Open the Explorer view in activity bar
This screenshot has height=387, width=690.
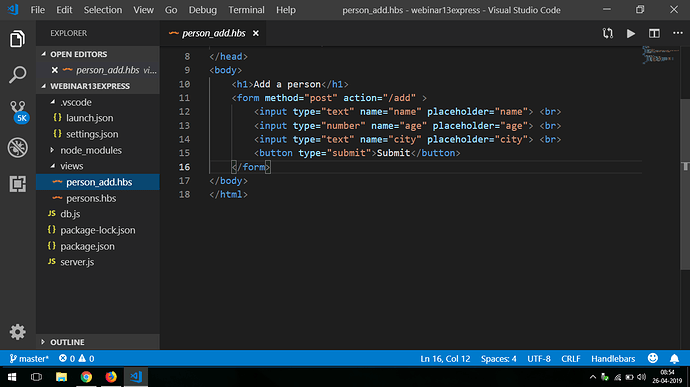18,39
